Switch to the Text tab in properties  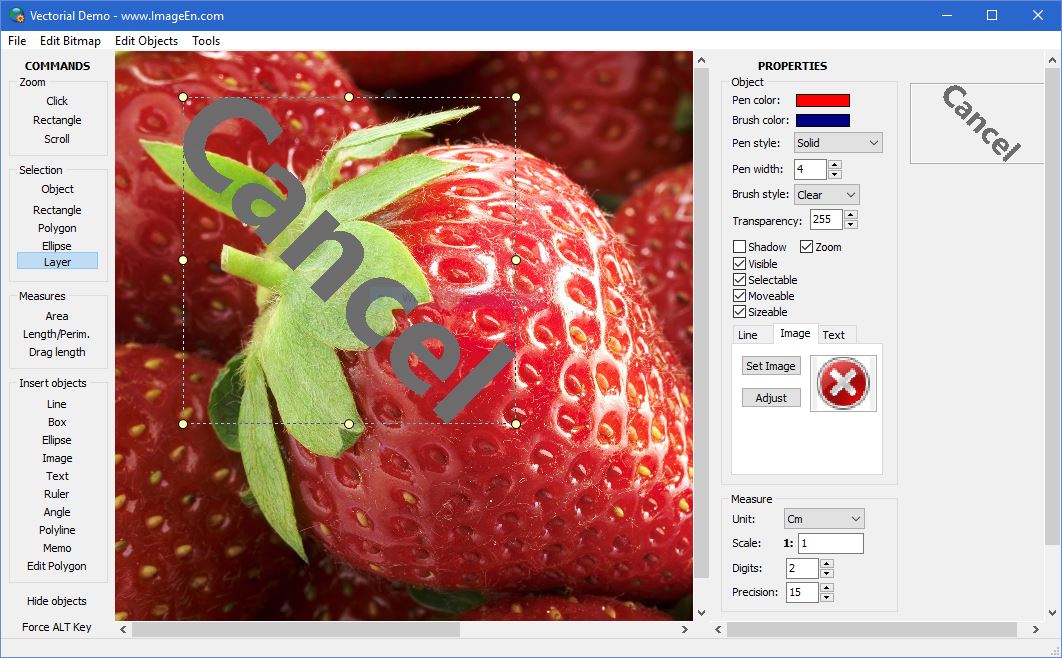(833, 335)
